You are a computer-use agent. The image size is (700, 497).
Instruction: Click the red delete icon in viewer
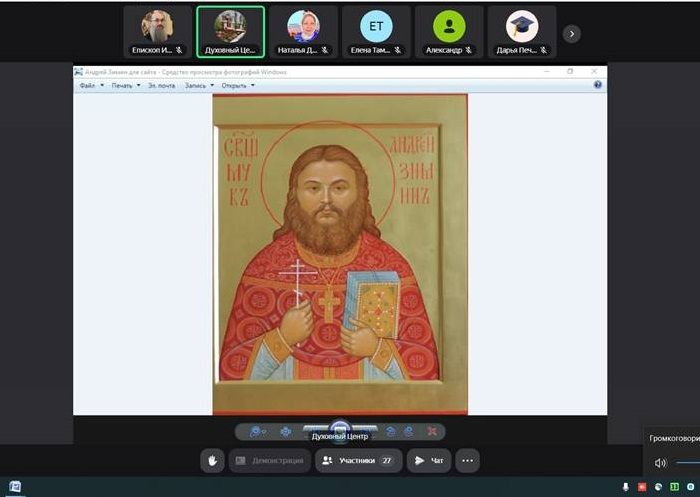[432, 432]
